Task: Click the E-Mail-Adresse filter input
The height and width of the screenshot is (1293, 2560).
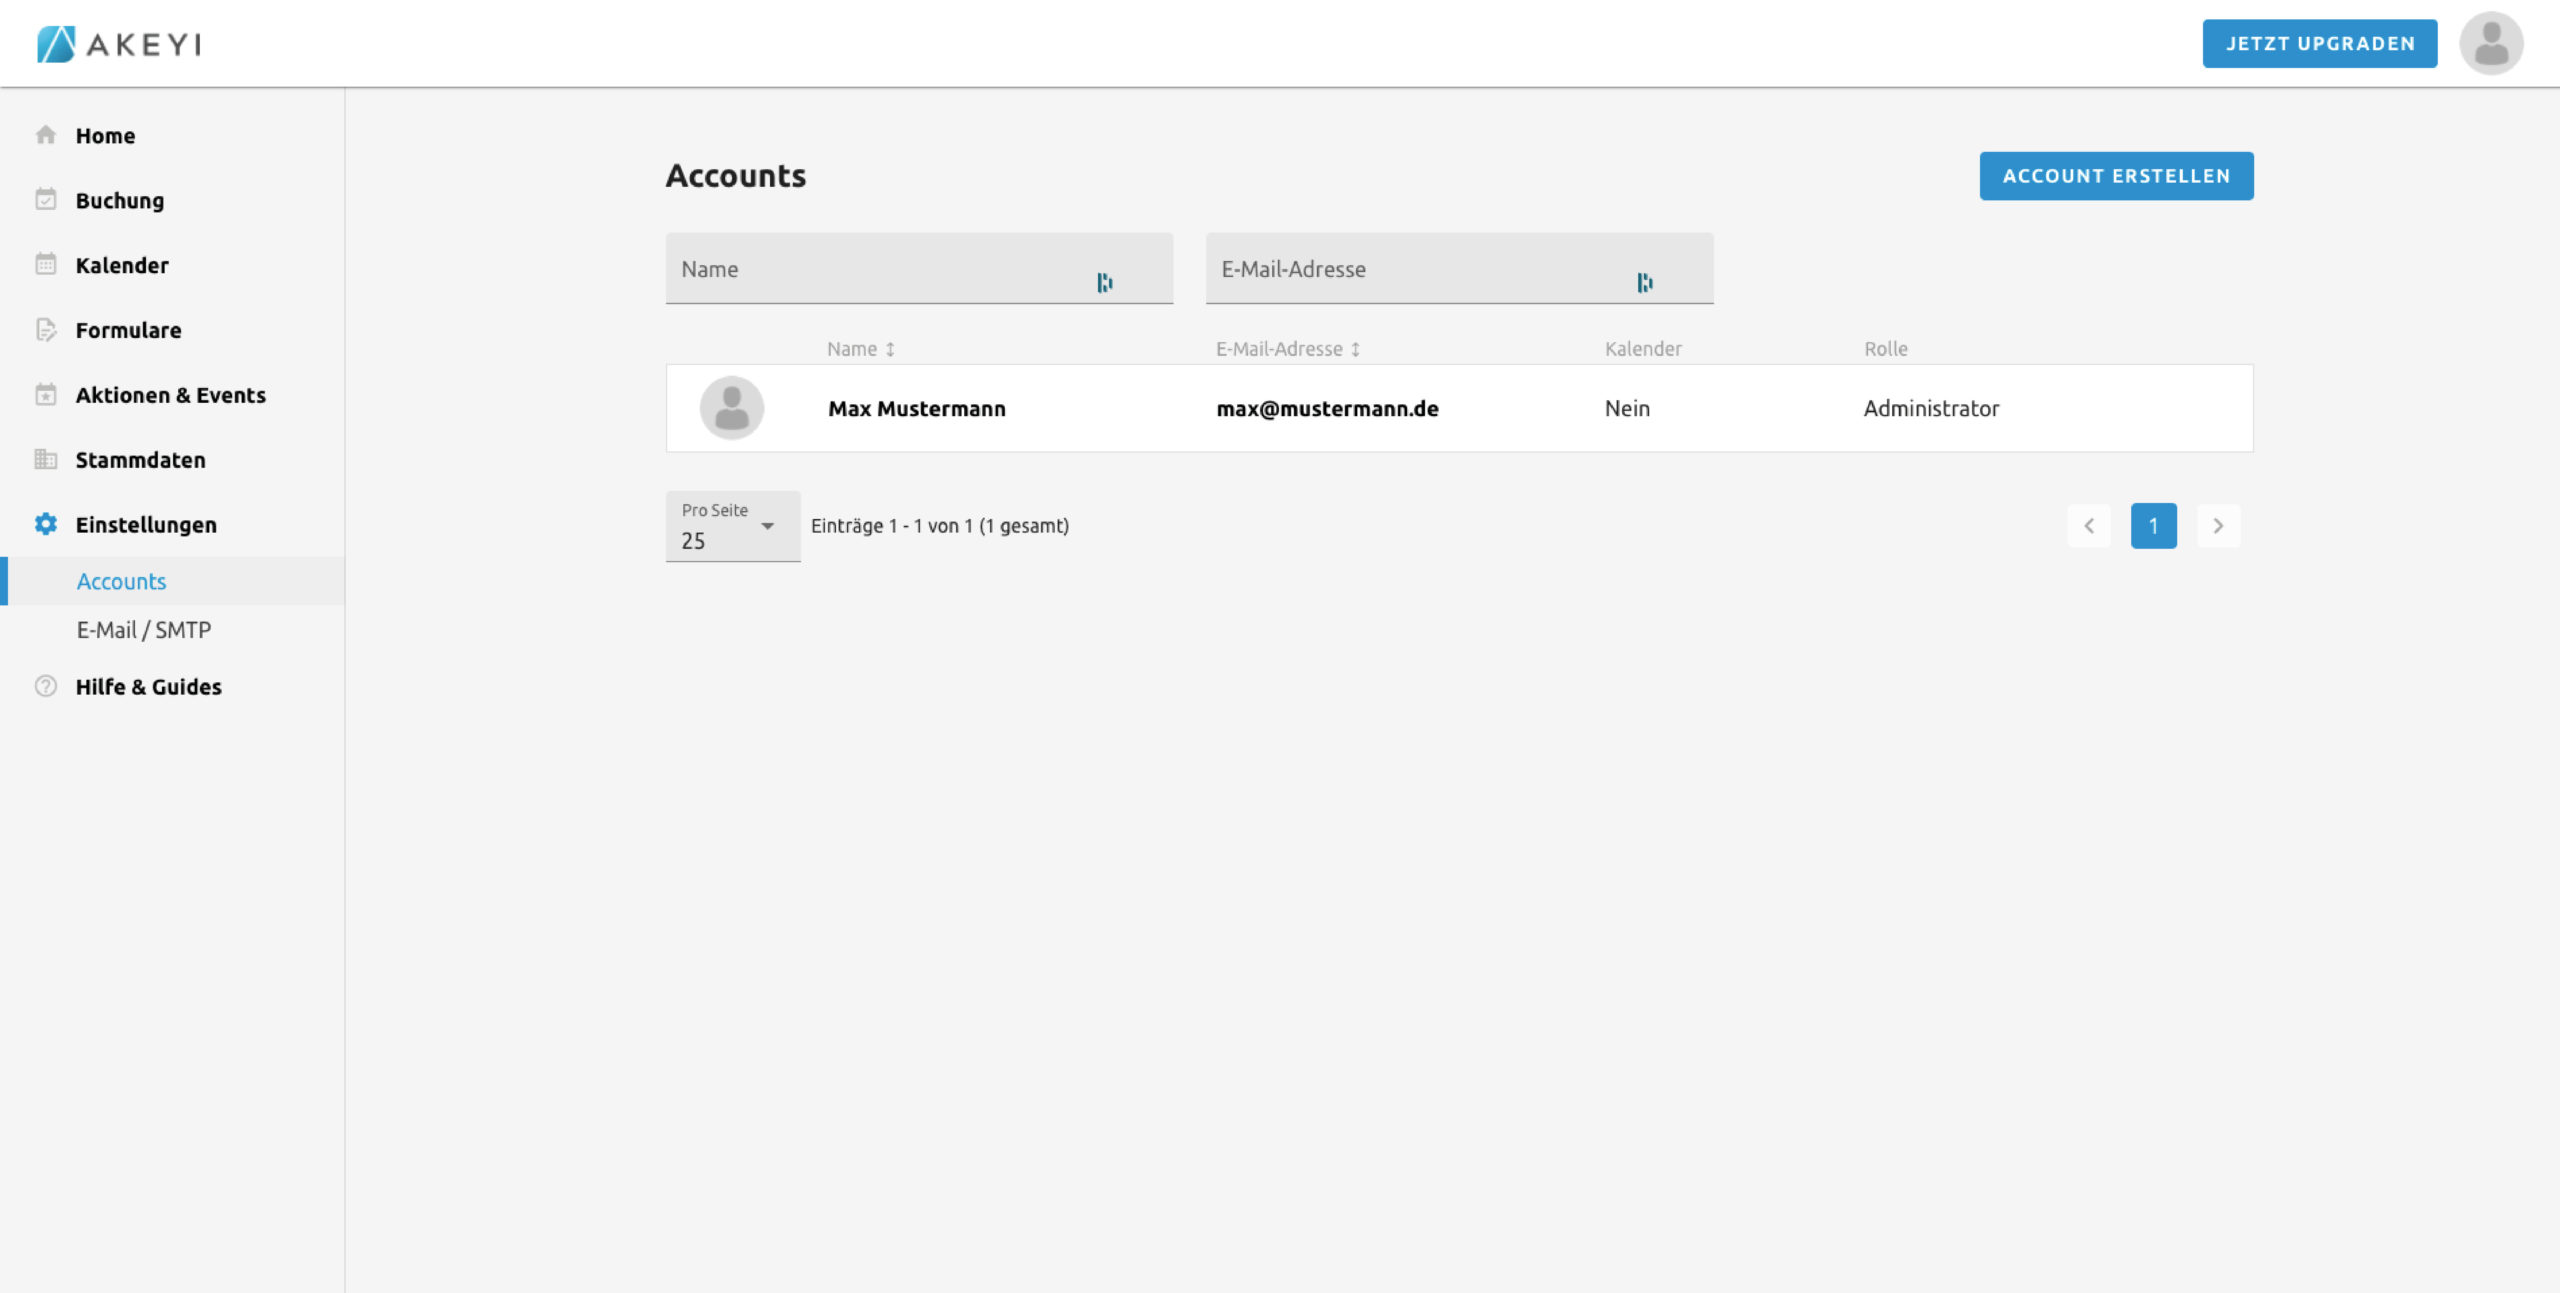Action: (x=1420, y=269)
